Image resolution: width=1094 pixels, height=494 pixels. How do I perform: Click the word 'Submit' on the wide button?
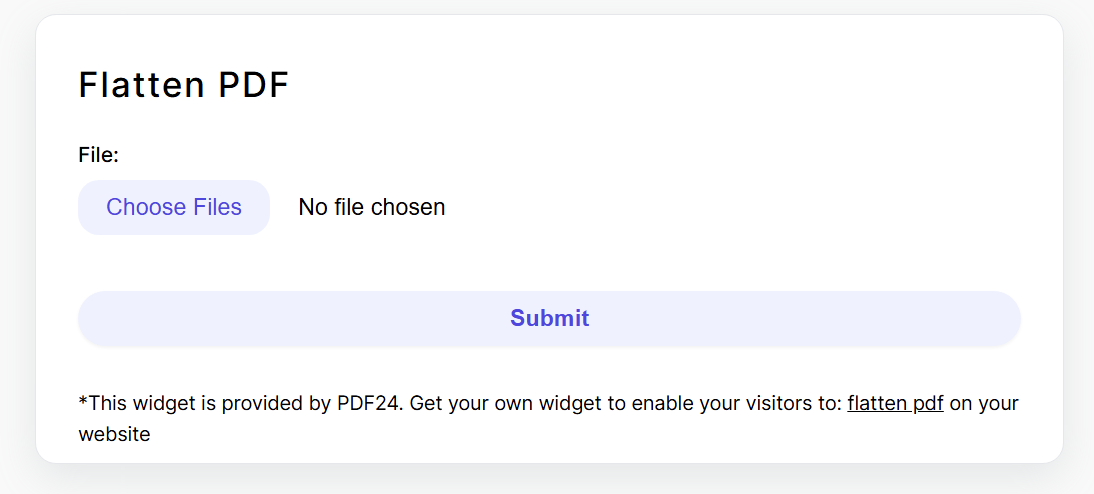point(550,318)
